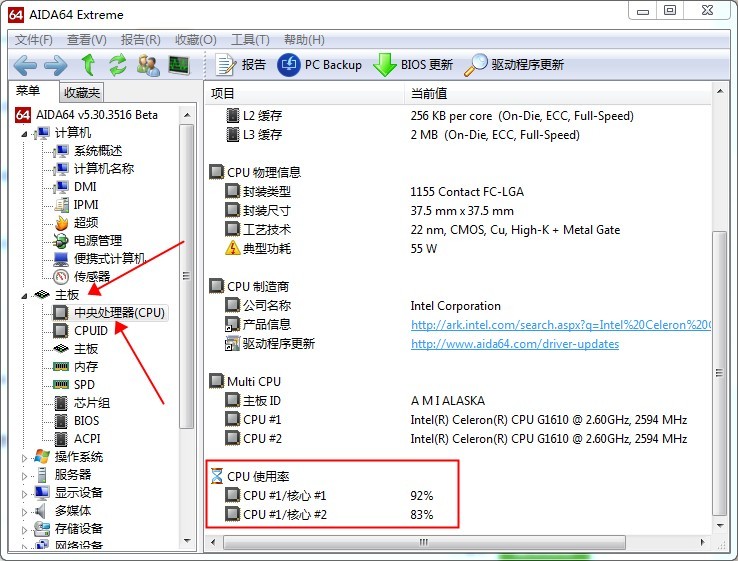Switch to the 菜单 tab
The width and height of the screenshot is (738, 561).
coord(28,90)
